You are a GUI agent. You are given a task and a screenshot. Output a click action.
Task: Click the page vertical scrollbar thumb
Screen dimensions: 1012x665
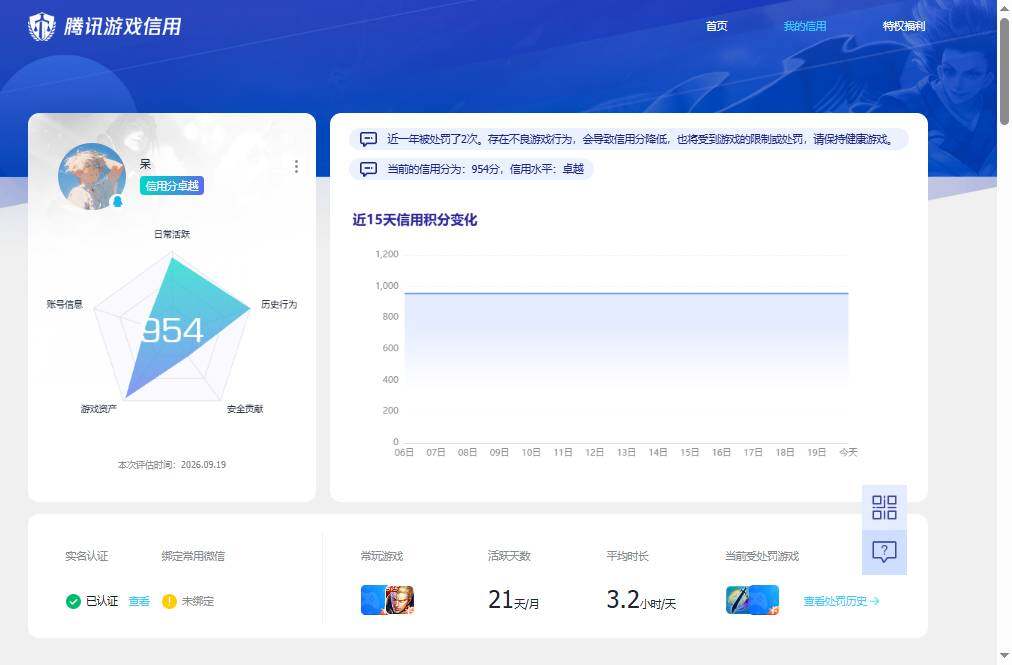tap(1004, 71)
